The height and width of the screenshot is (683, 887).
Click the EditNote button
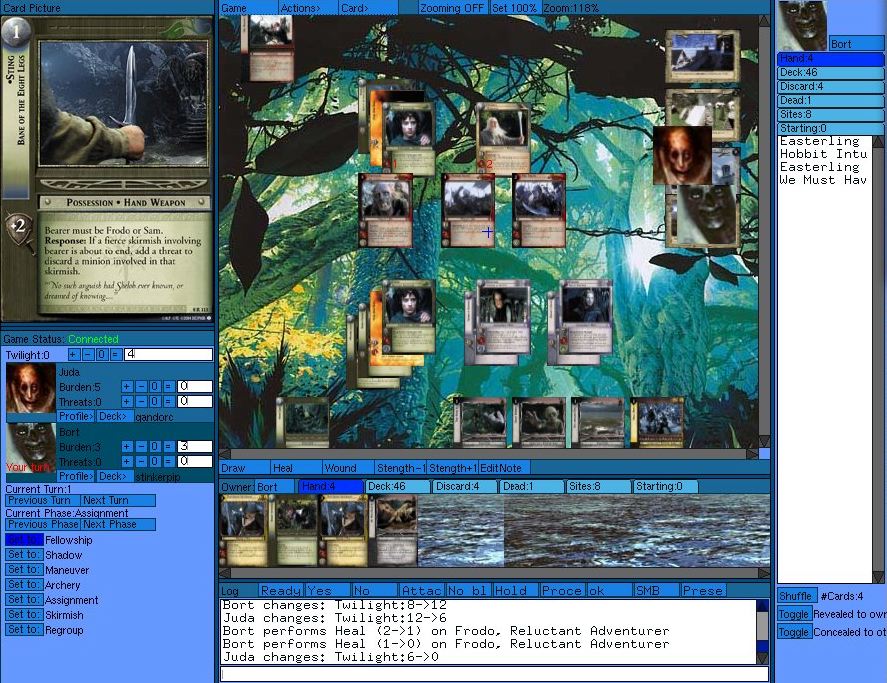pos(504,468)
